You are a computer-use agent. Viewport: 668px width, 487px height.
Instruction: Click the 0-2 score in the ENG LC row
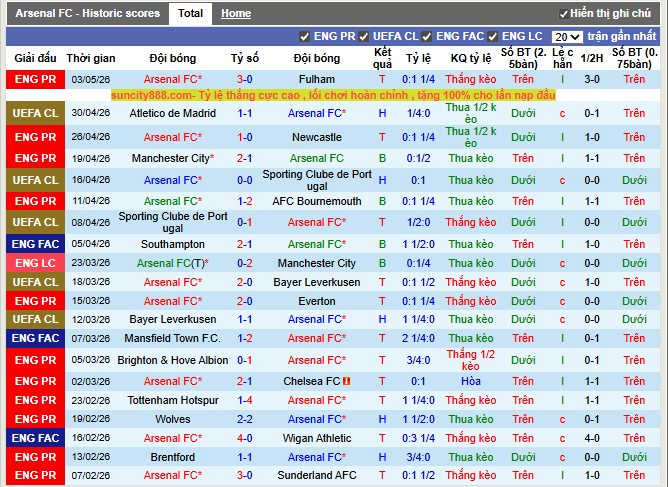coord(245,263)
